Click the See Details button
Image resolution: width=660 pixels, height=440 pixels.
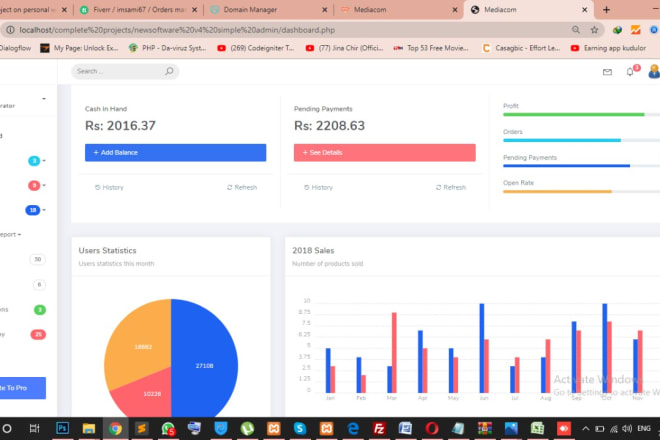tap(385, 152)
